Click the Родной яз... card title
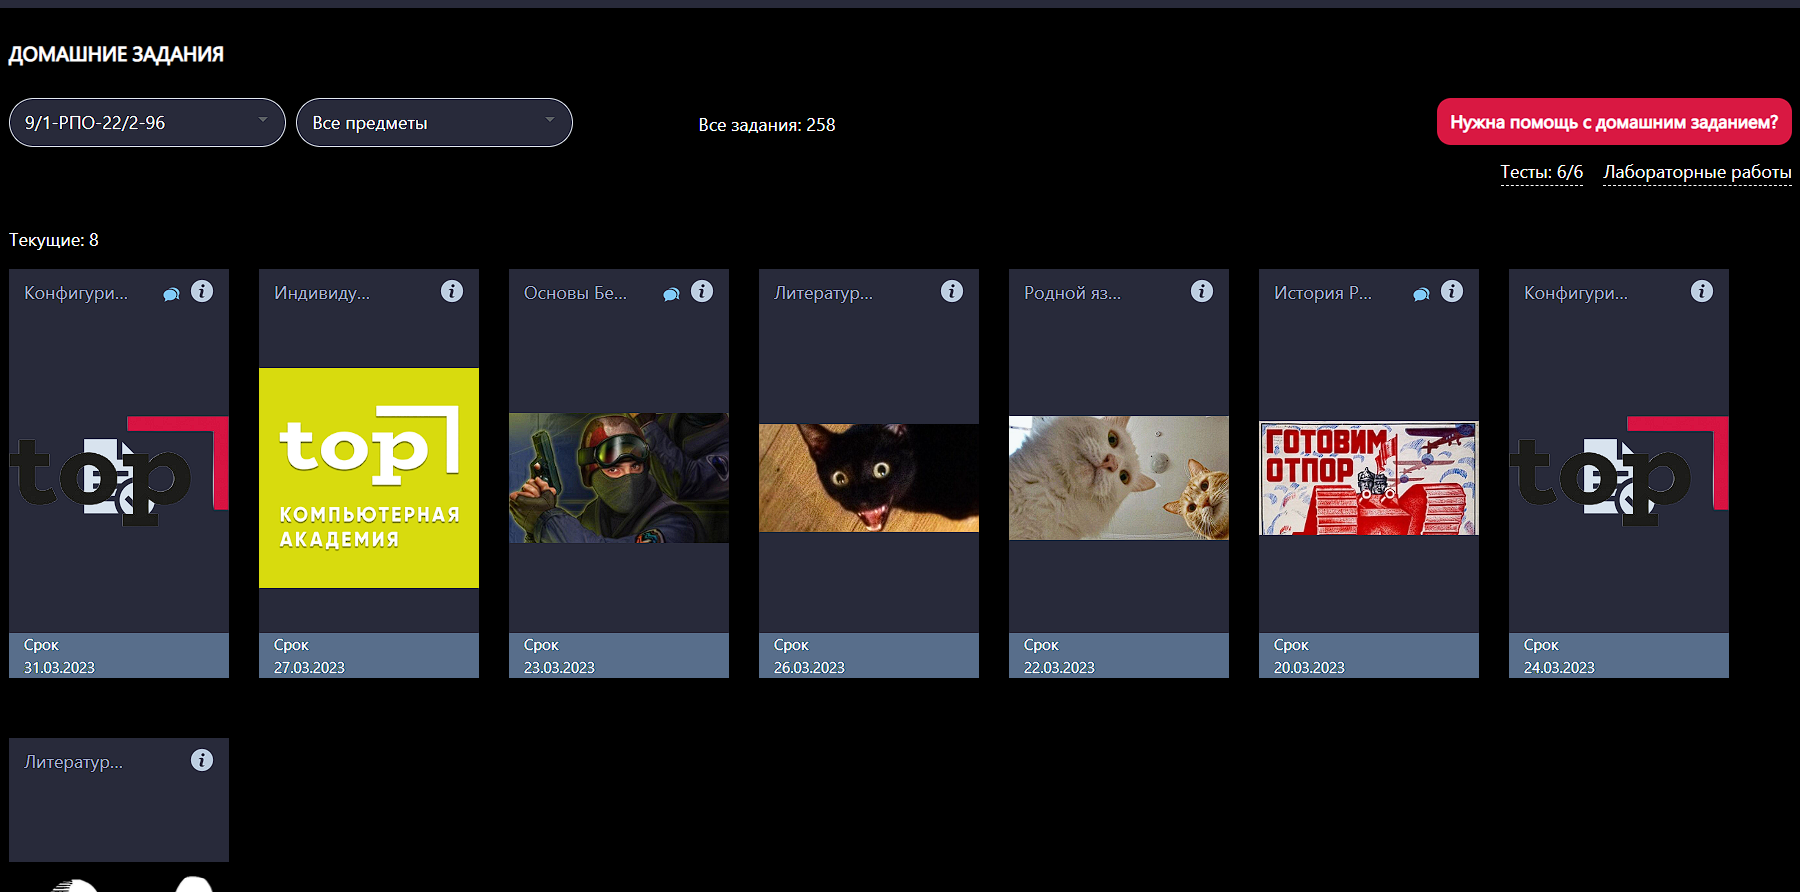 point(1072,293)
